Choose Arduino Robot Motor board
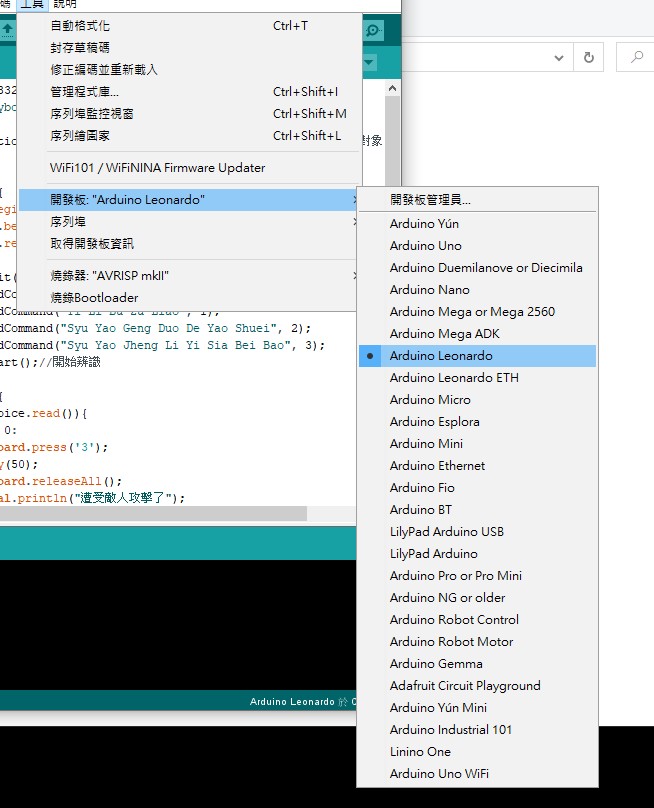 (x=477, y=642)
